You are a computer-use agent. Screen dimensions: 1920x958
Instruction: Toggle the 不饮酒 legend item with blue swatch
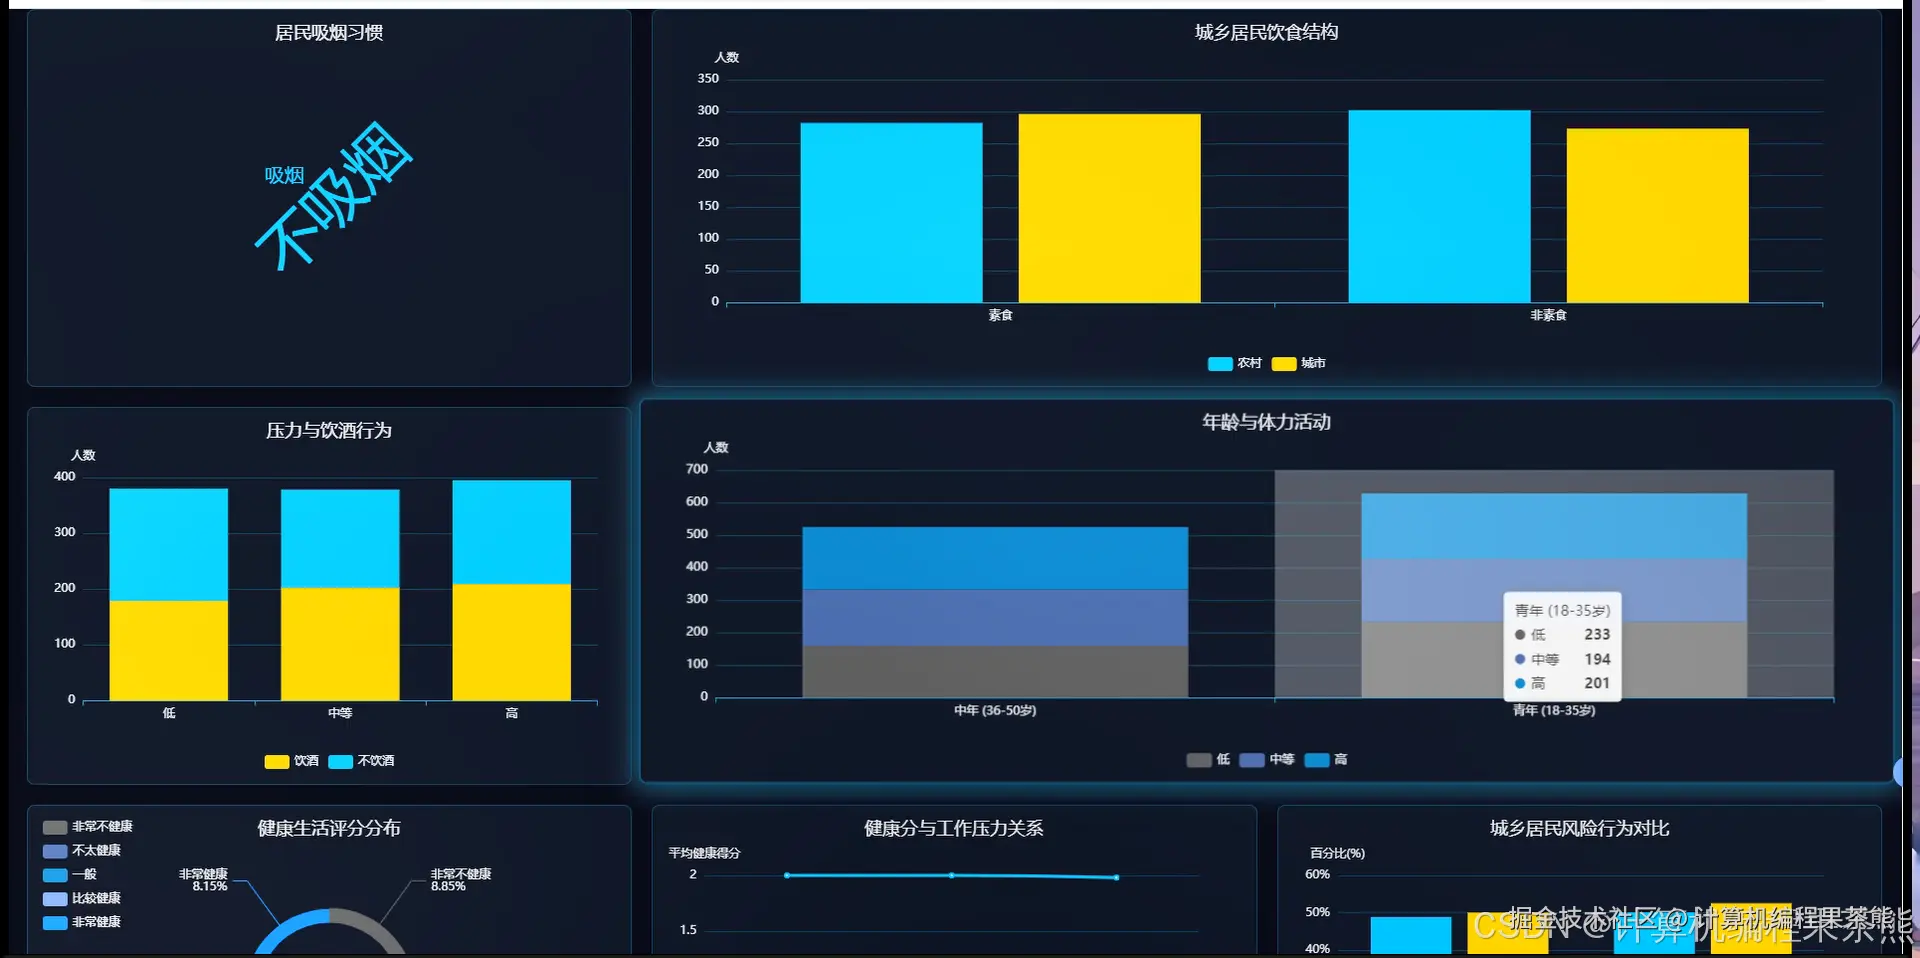point(361,761)
